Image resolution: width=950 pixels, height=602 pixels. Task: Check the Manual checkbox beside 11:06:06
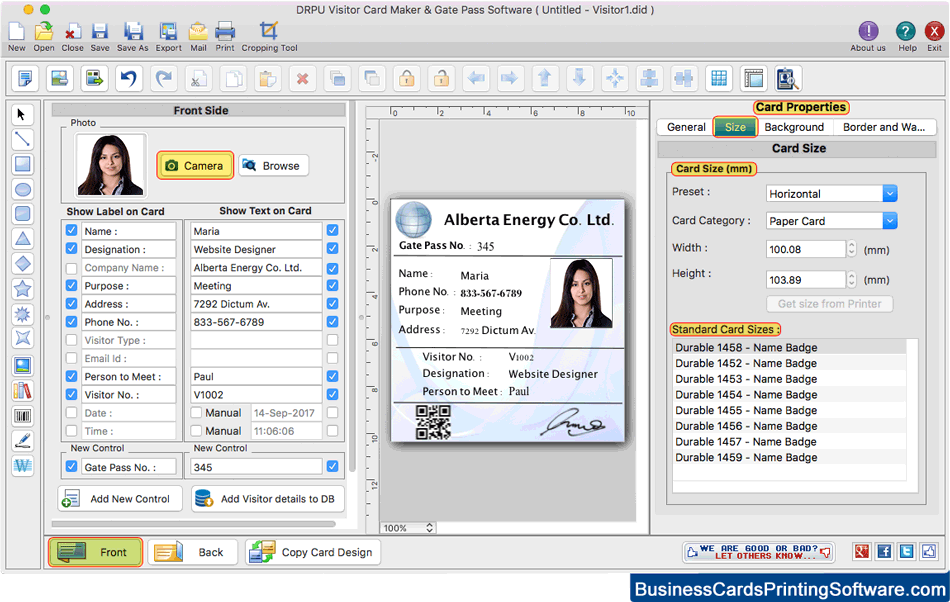(196, 431)
